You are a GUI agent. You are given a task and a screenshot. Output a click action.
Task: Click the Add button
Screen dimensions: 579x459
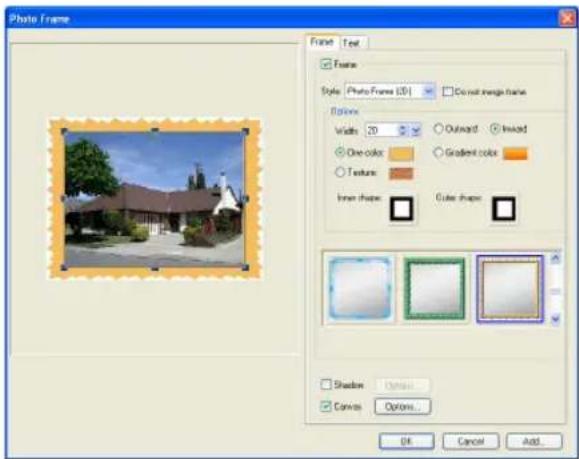pyautogui.click(x=534, y=441)
